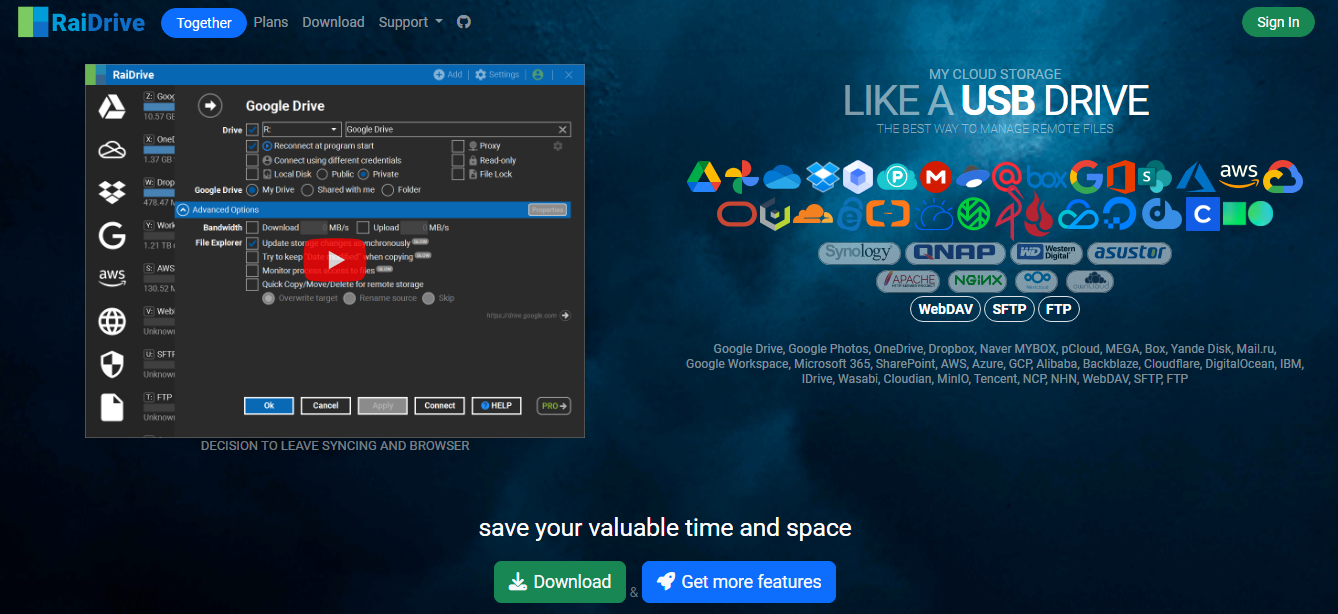Click the Google Workspace G icon
The width and height of the screenshot is (1338, 614).
[x=1086, y=178]
